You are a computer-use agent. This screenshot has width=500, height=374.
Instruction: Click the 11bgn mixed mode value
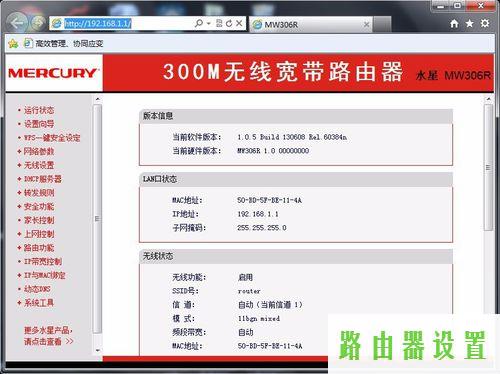coord(259,318)
